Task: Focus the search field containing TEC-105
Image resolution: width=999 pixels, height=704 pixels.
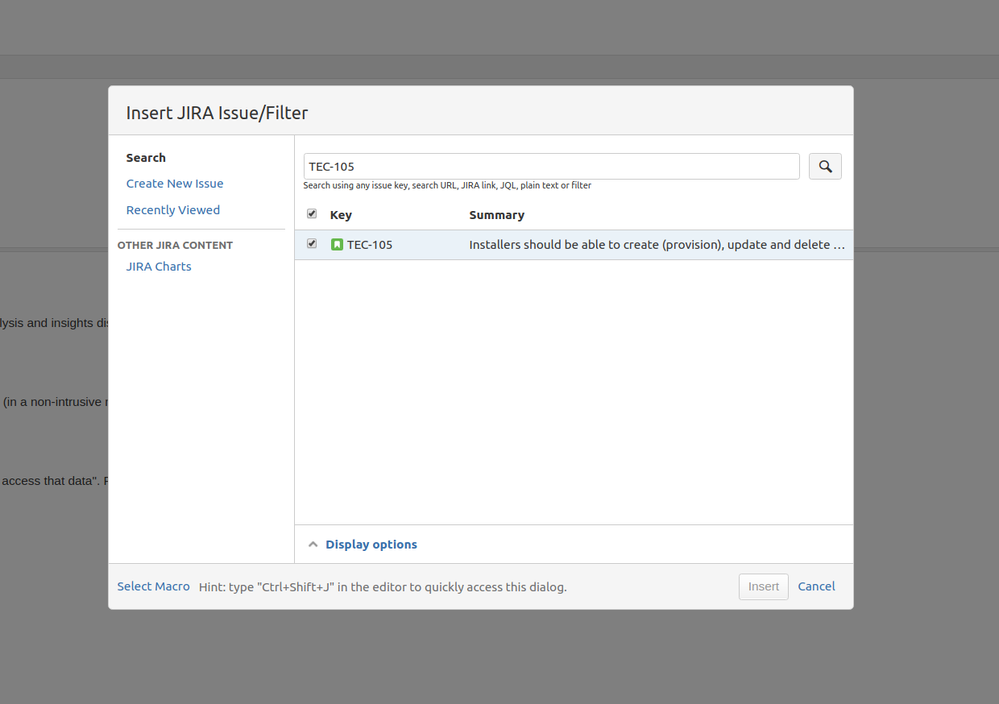Action: point(552,166)
